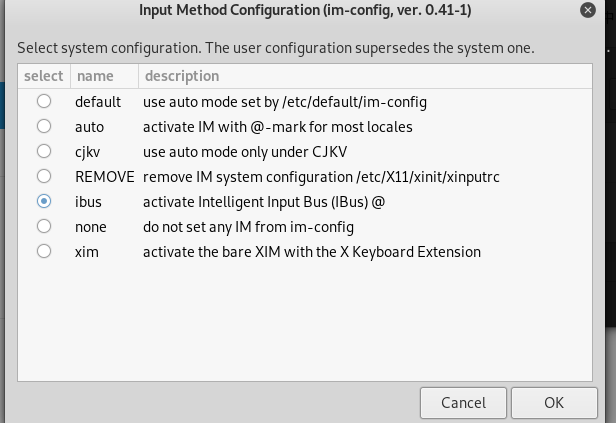Cancel the input method dialog
616x423 pixels.
(x=463, y=403)
